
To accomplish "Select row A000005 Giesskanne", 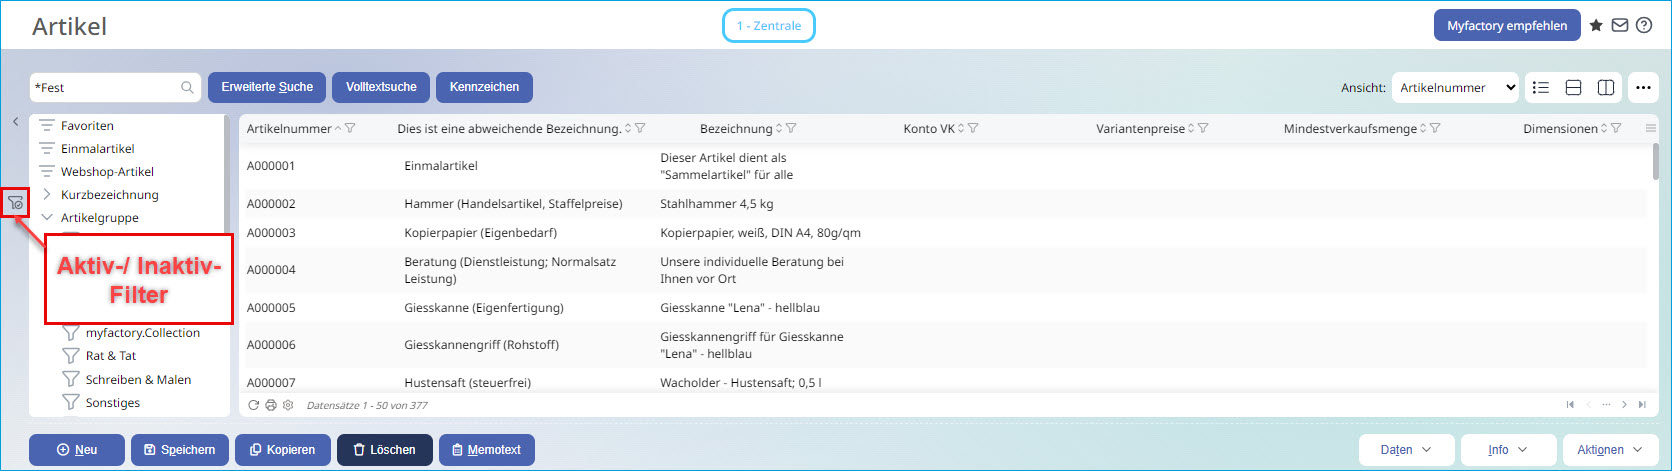I will click(944, 308).
